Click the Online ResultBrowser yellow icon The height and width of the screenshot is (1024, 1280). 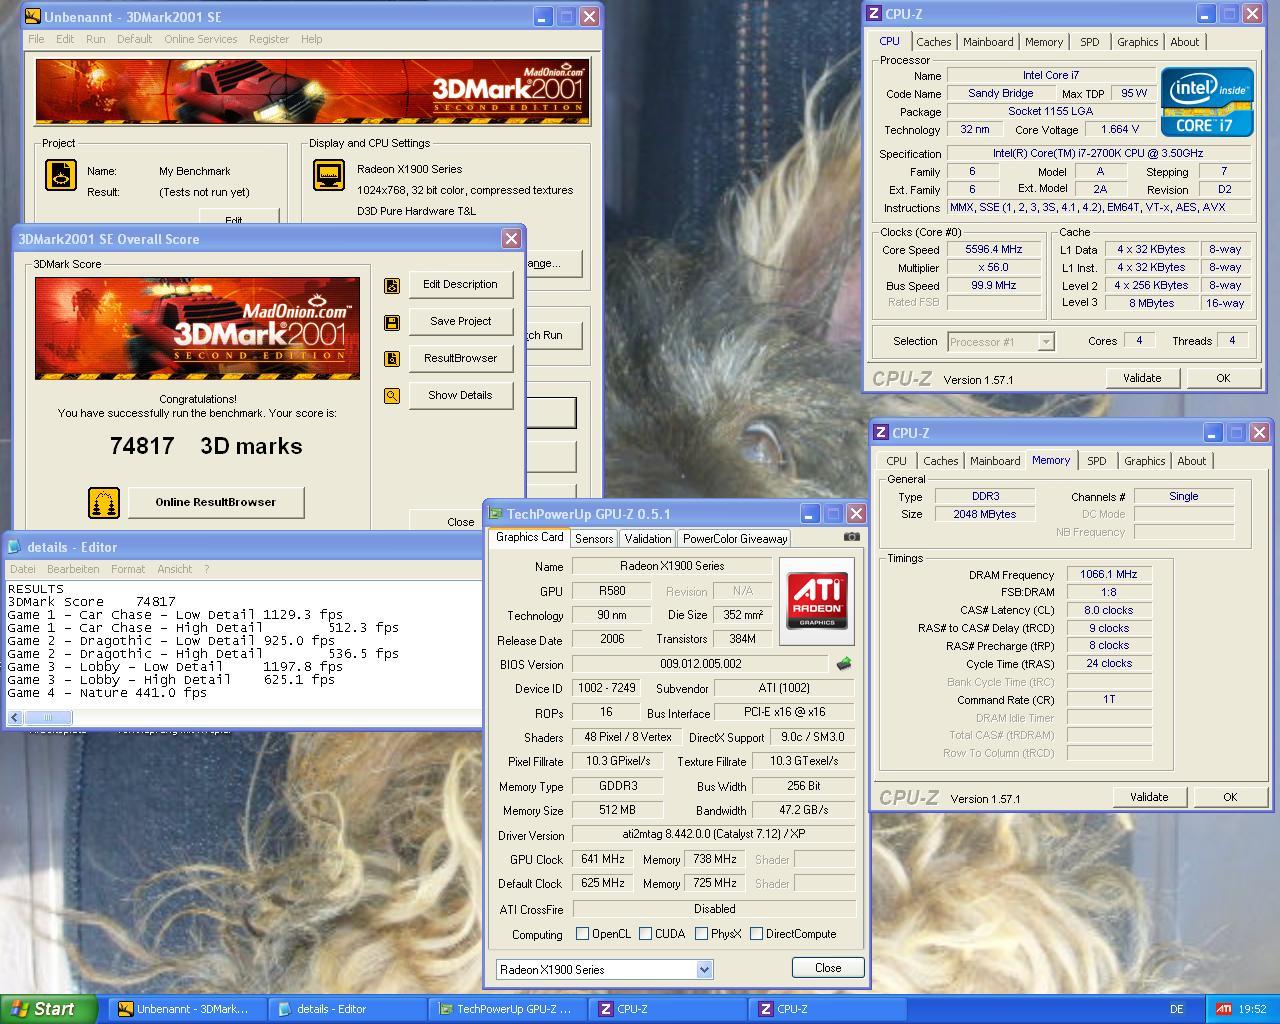coord(104,503)
